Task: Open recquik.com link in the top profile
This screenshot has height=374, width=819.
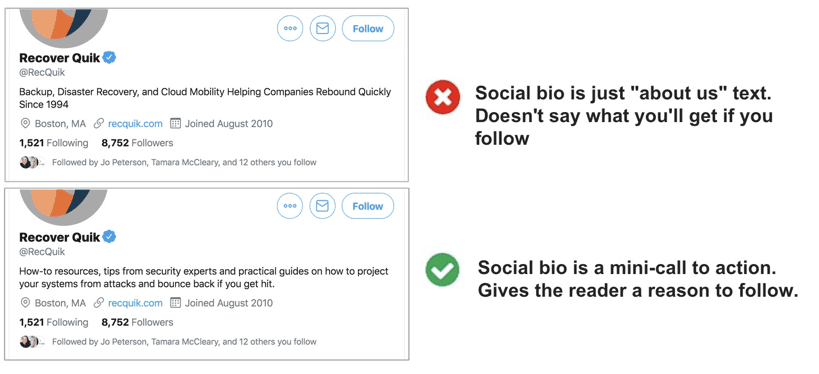Action: (x=135, y=124)
